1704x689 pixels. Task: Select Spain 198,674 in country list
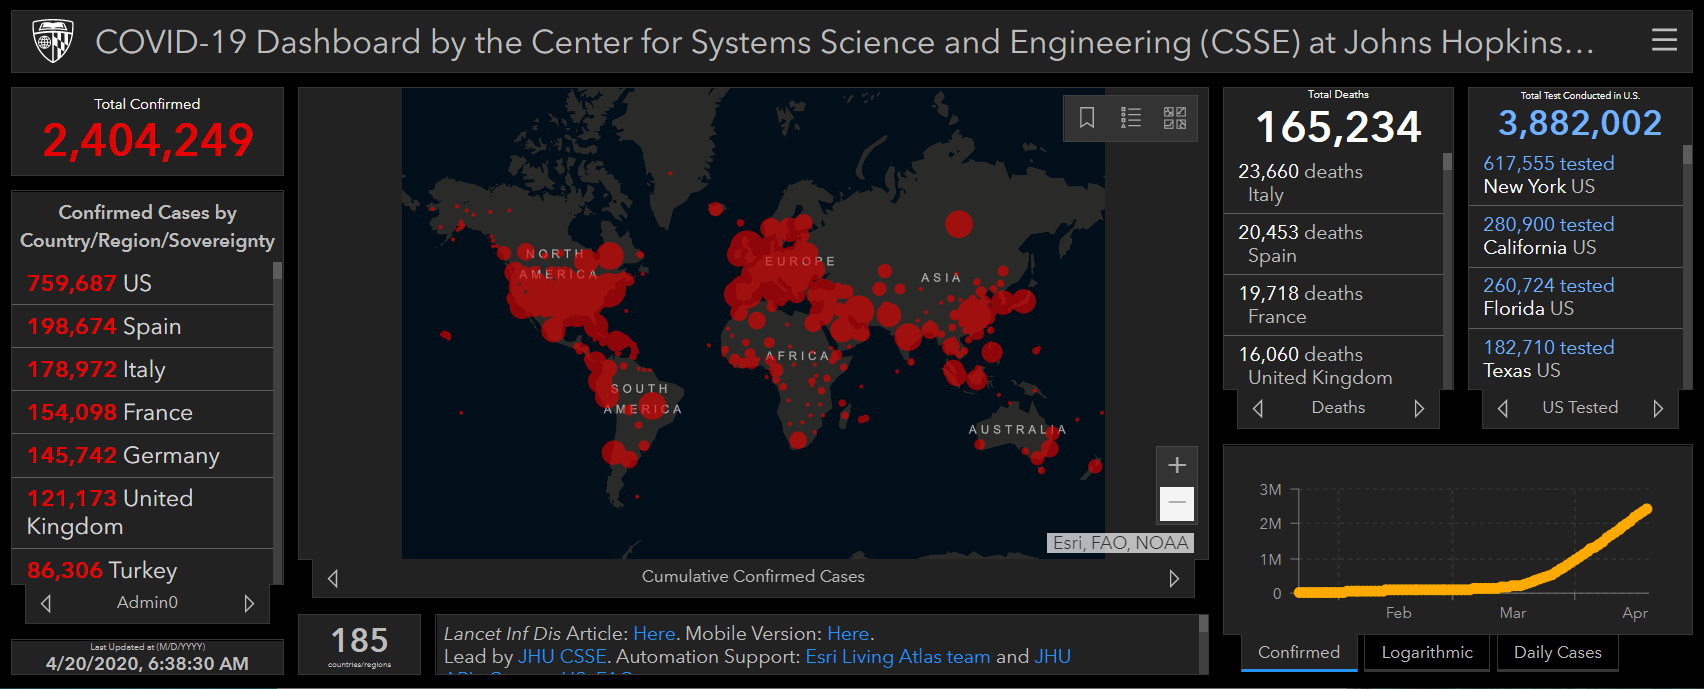click(142, 326)
